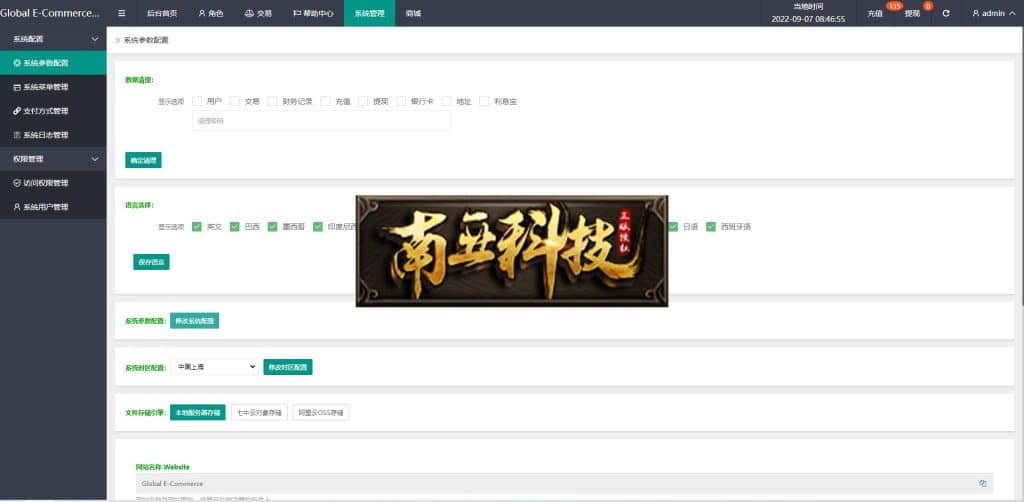Check the 地址 checkbox
Image resolution: width=1024 pixels, height=502 pixels.
pos(446,101)
